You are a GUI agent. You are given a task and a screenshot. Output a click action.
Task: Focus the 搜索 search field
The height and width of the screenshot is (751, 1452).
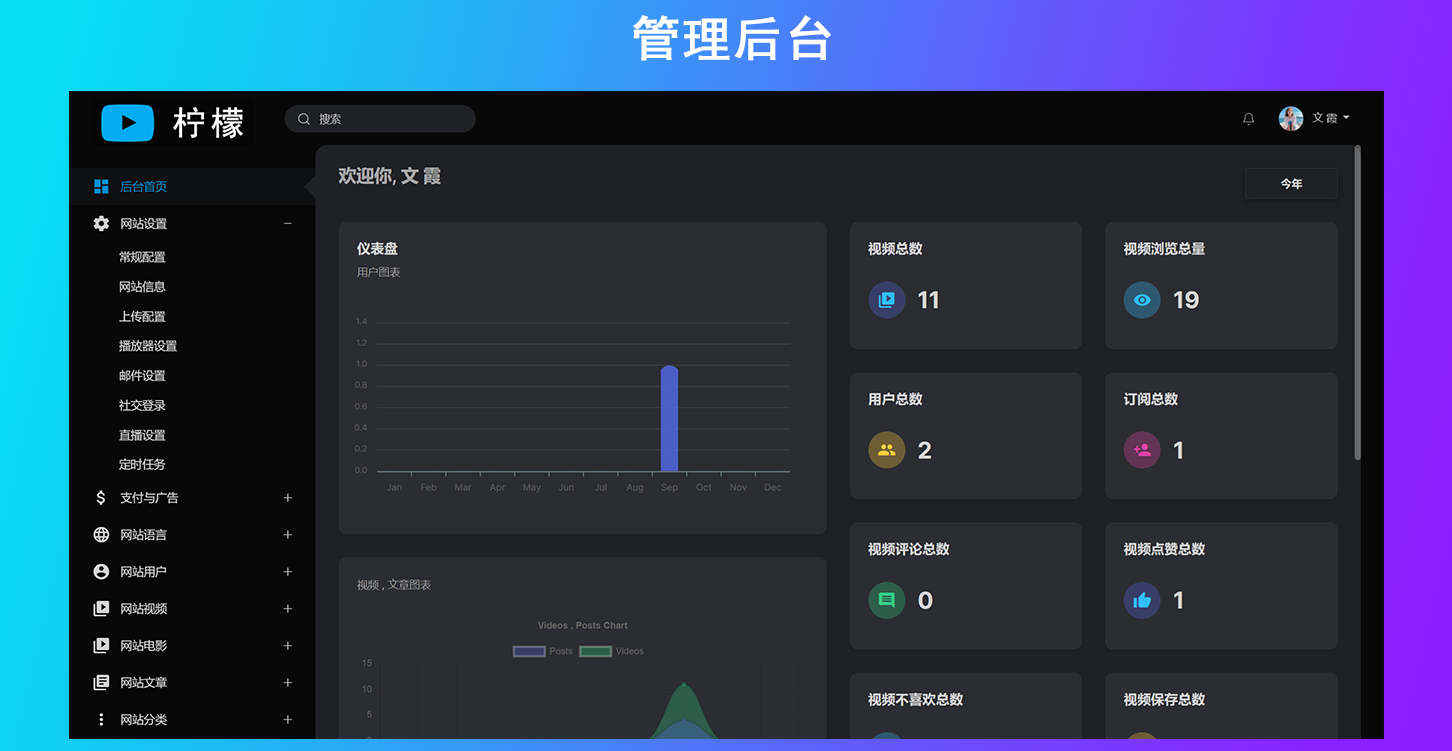click(x=380, y=119)
